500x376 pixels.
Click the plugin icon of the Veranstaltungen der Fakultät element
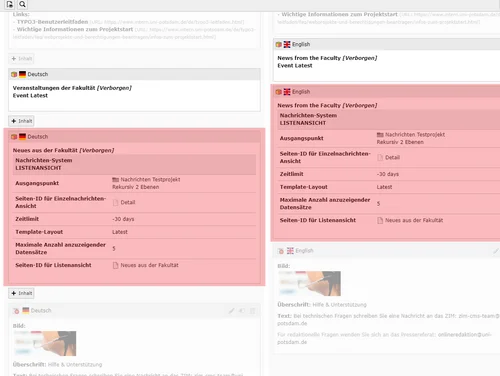click(x=14, y=74)
